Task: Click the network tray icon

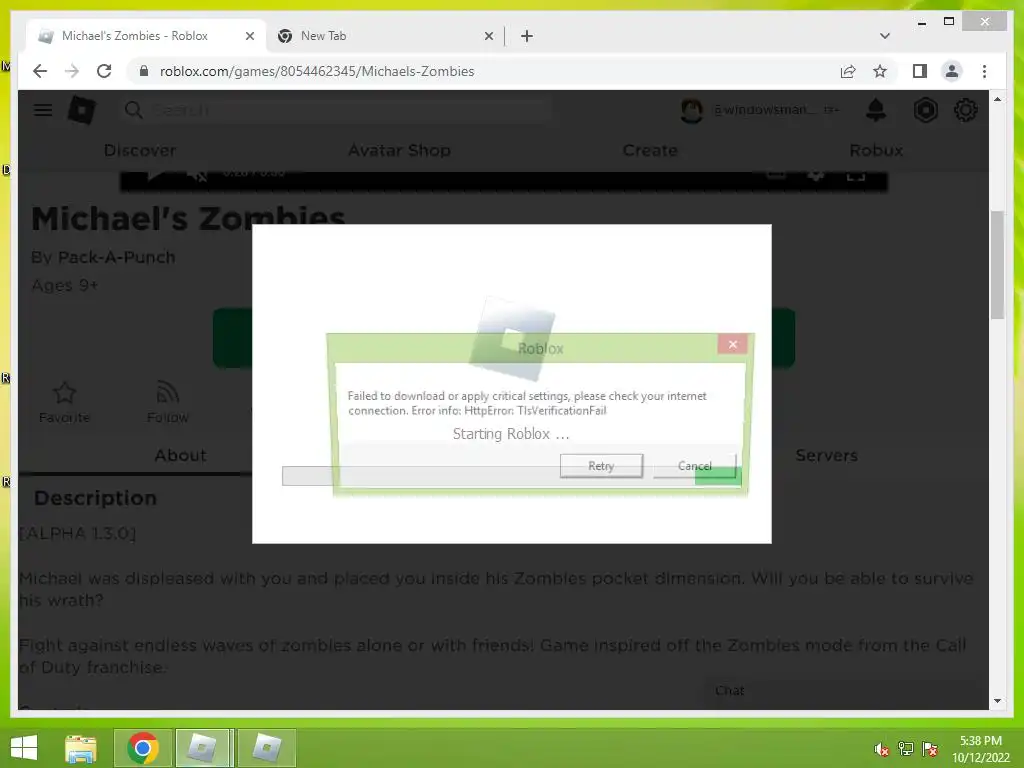Action: 905,749
